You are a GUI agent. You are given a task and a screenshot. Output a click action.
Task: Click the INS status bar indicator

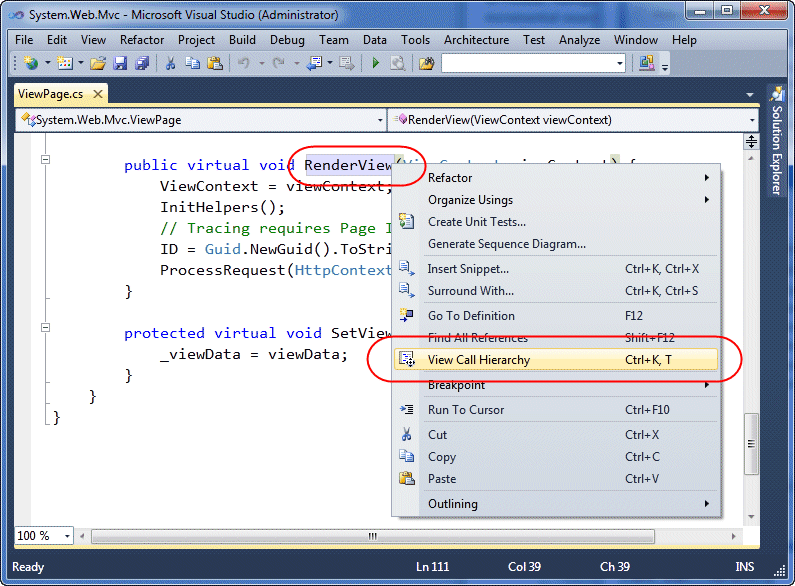click(x=744, y=567)
